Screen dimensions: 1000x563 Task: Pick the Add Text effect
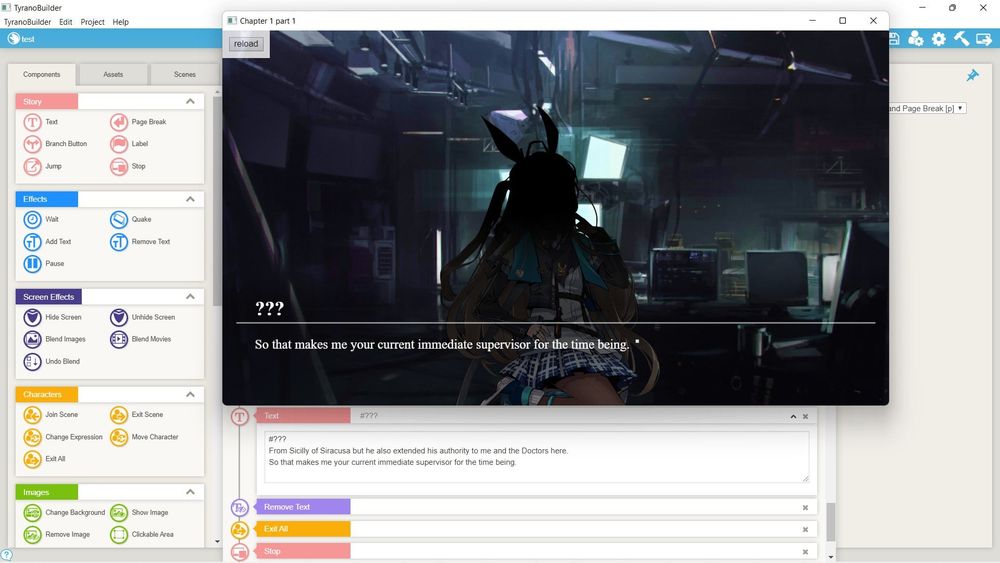pos(47,242)
